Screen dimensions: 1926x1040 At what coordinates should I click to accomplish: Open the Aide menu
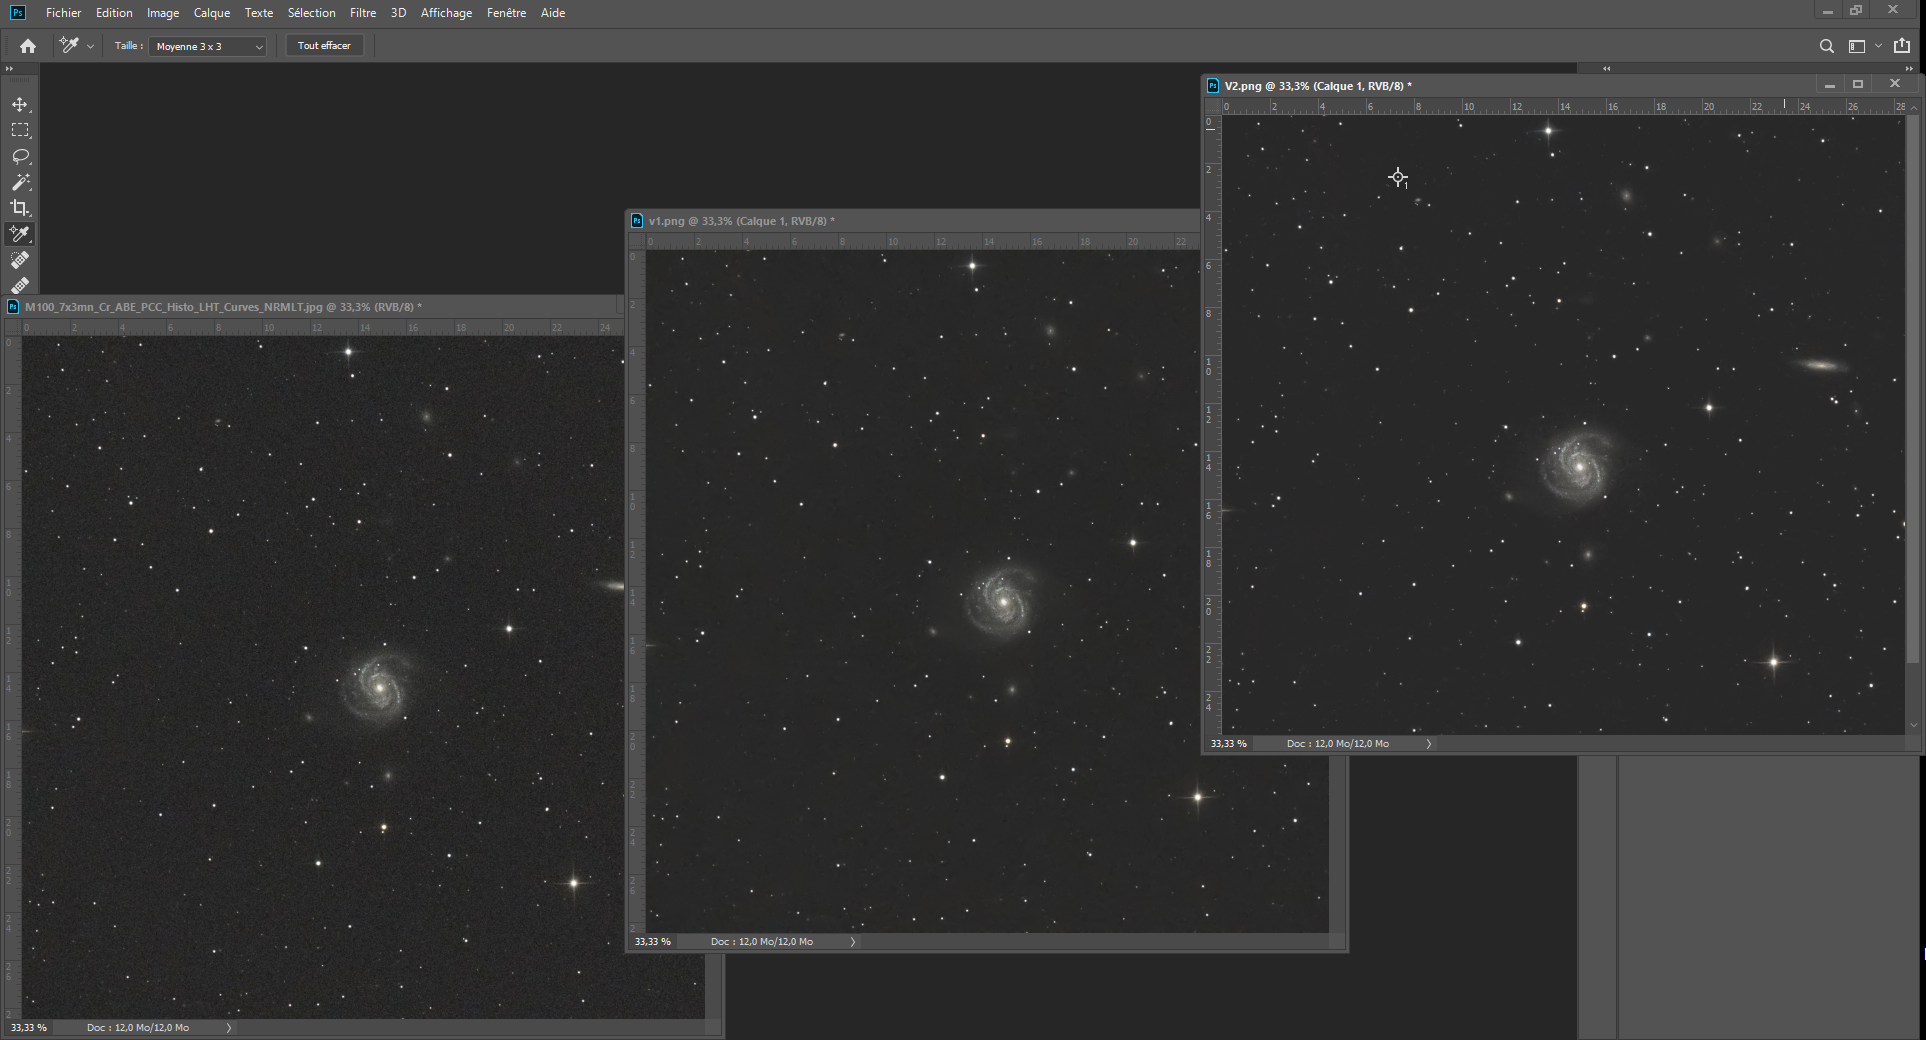(x=553, y=13)
